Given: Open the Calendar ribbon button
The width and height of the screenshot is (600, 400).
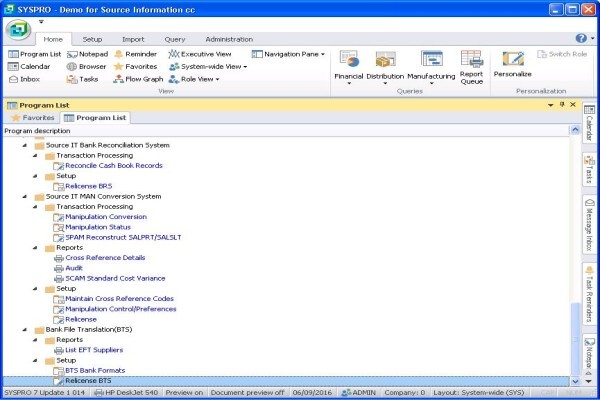Looking at the screenshot, I should [29, 67].
